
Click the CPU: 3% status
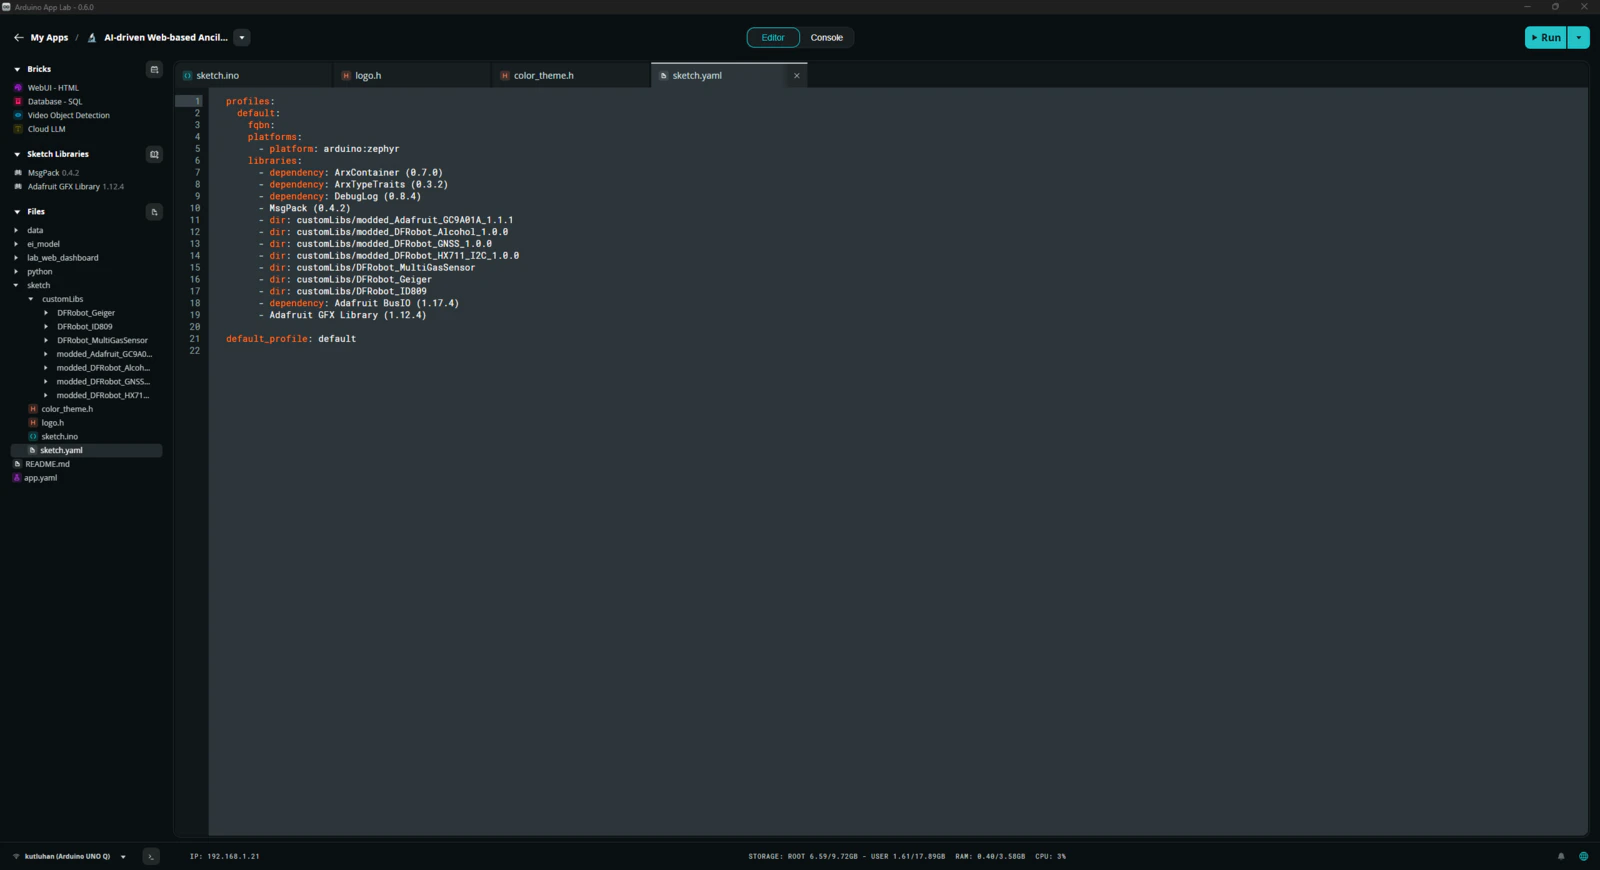pyautogui.click(x=1051, y=857)
